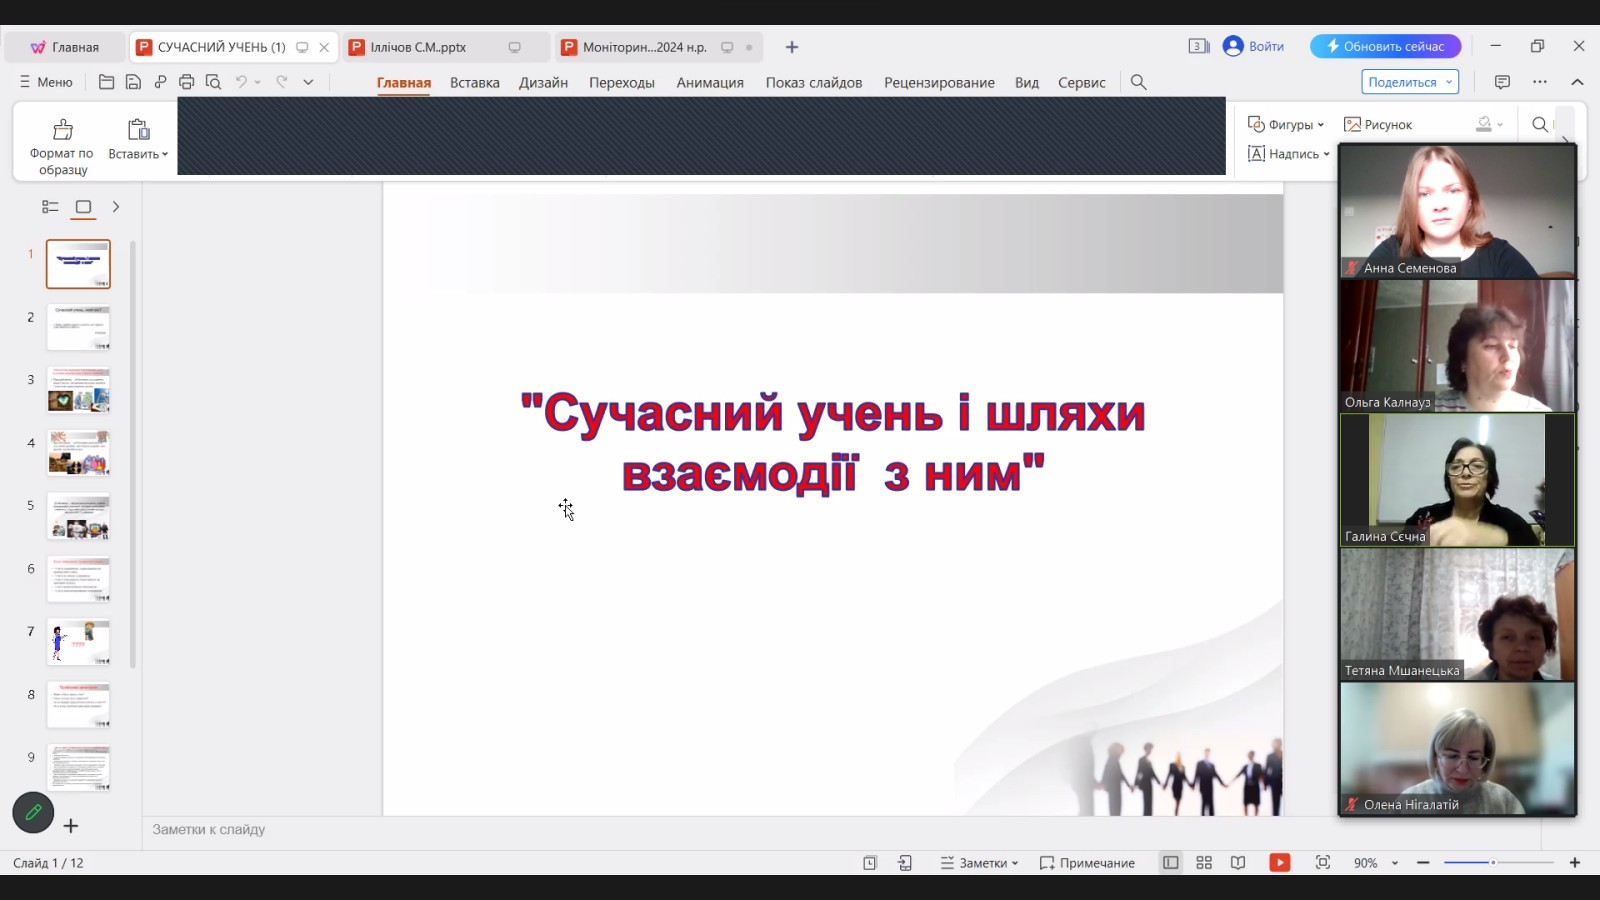This screenshot has width=1600, height=900.
Task: Select Slide Sorter grid view
Action: coord(1204,862)
